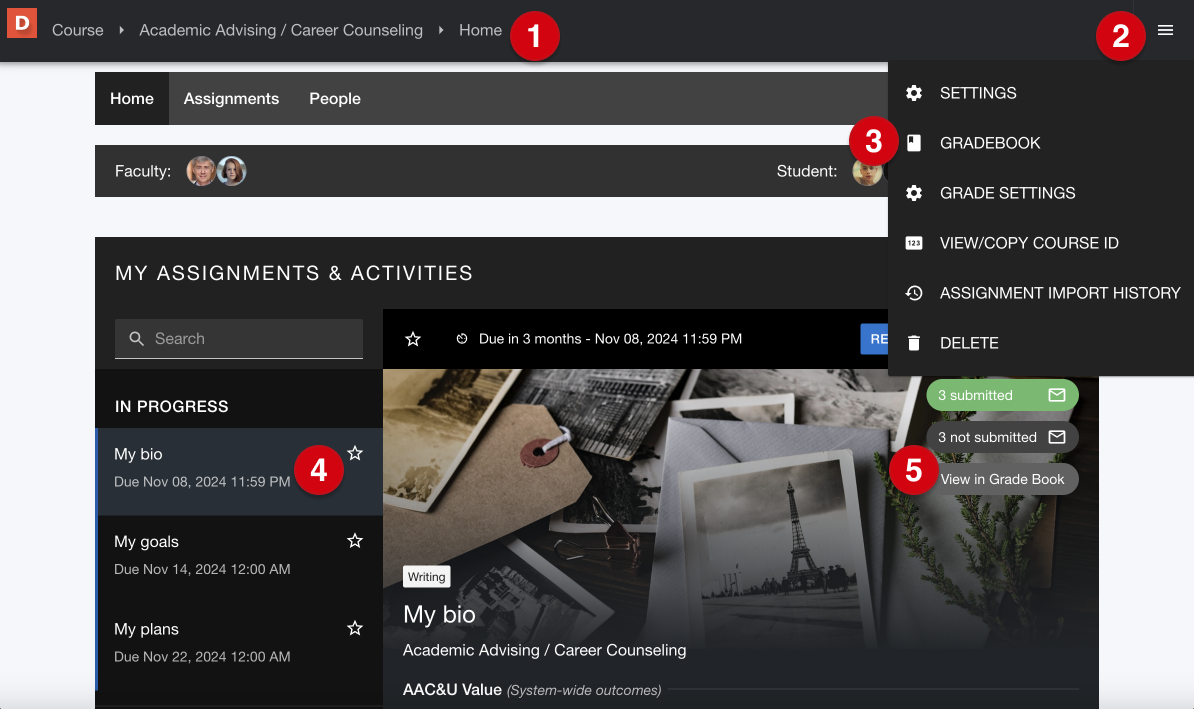The width and height of the screenshot is (1194, 709).
Task: Click the 3 not submitted badge
Action: (1002, 437)
